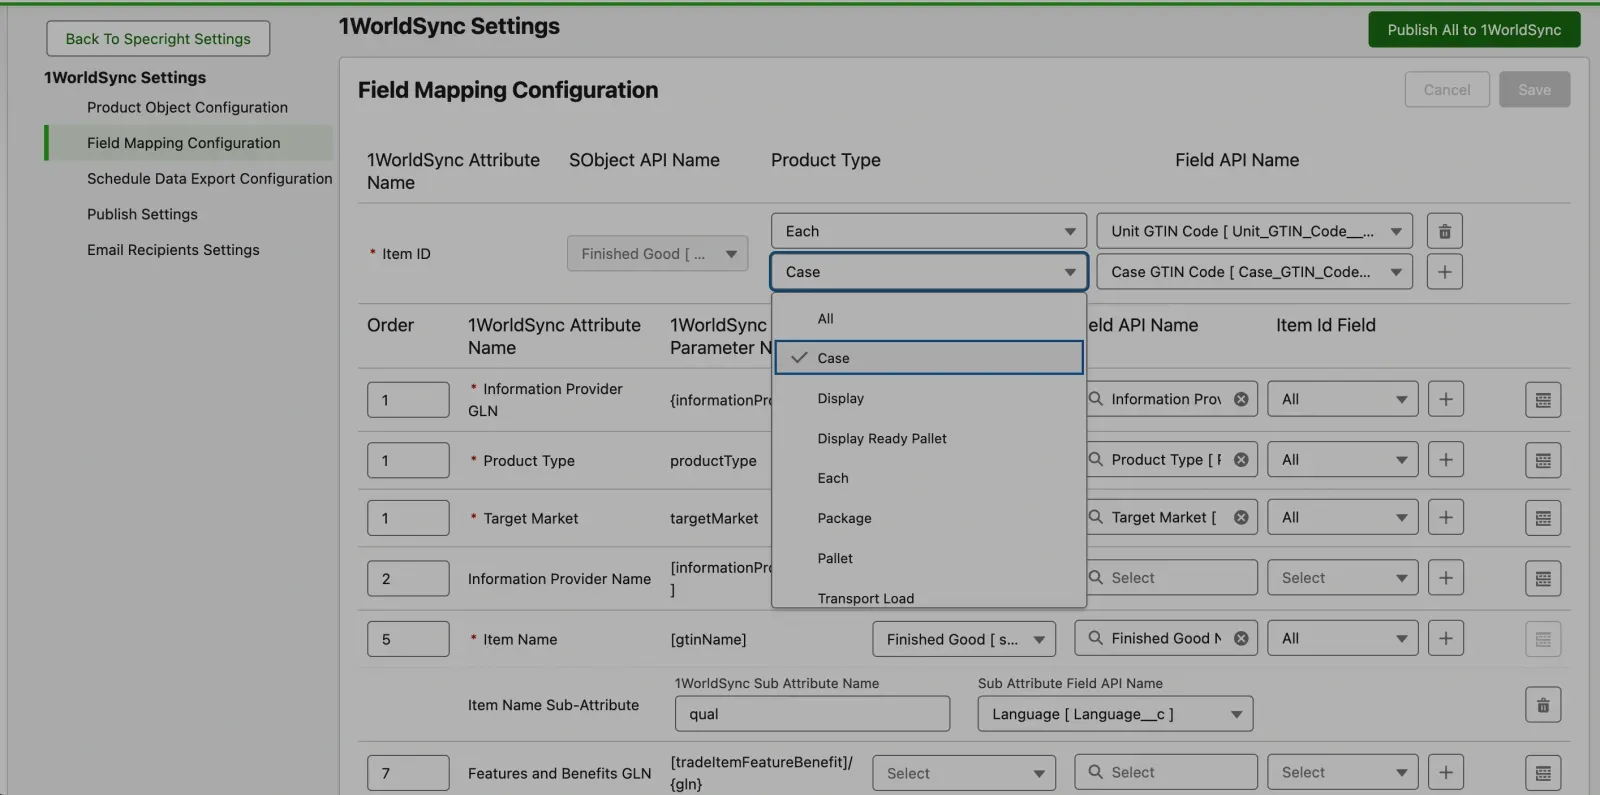Choose Display Ready Pallet option
1600x795 pixels.
click(x=929, y=438)
